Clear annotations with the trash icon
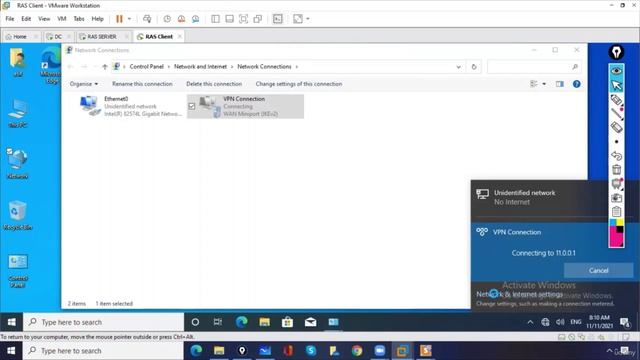 point(616,169)
